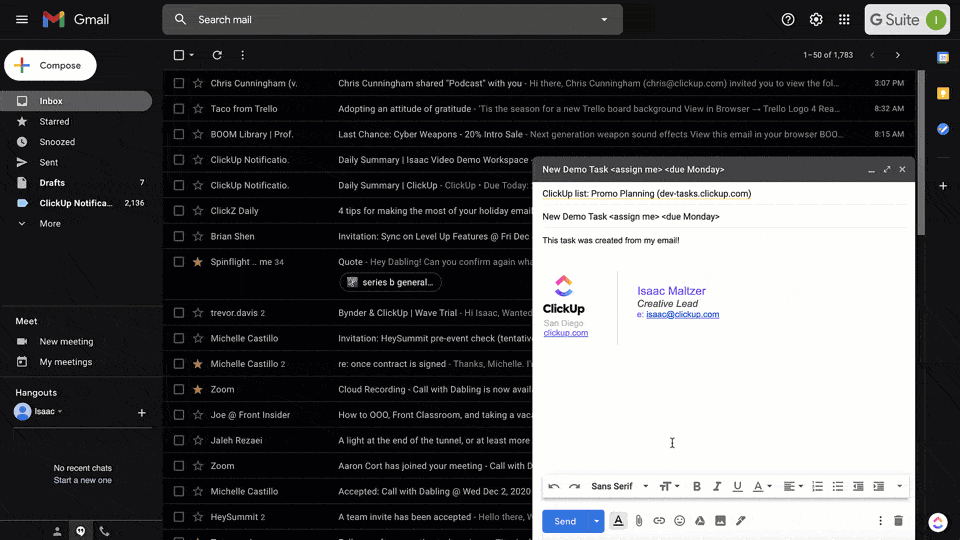The image size is (960, 540).
Task: Toggle bold formatting
Action: pyautogui.click(x=696, y=486)
